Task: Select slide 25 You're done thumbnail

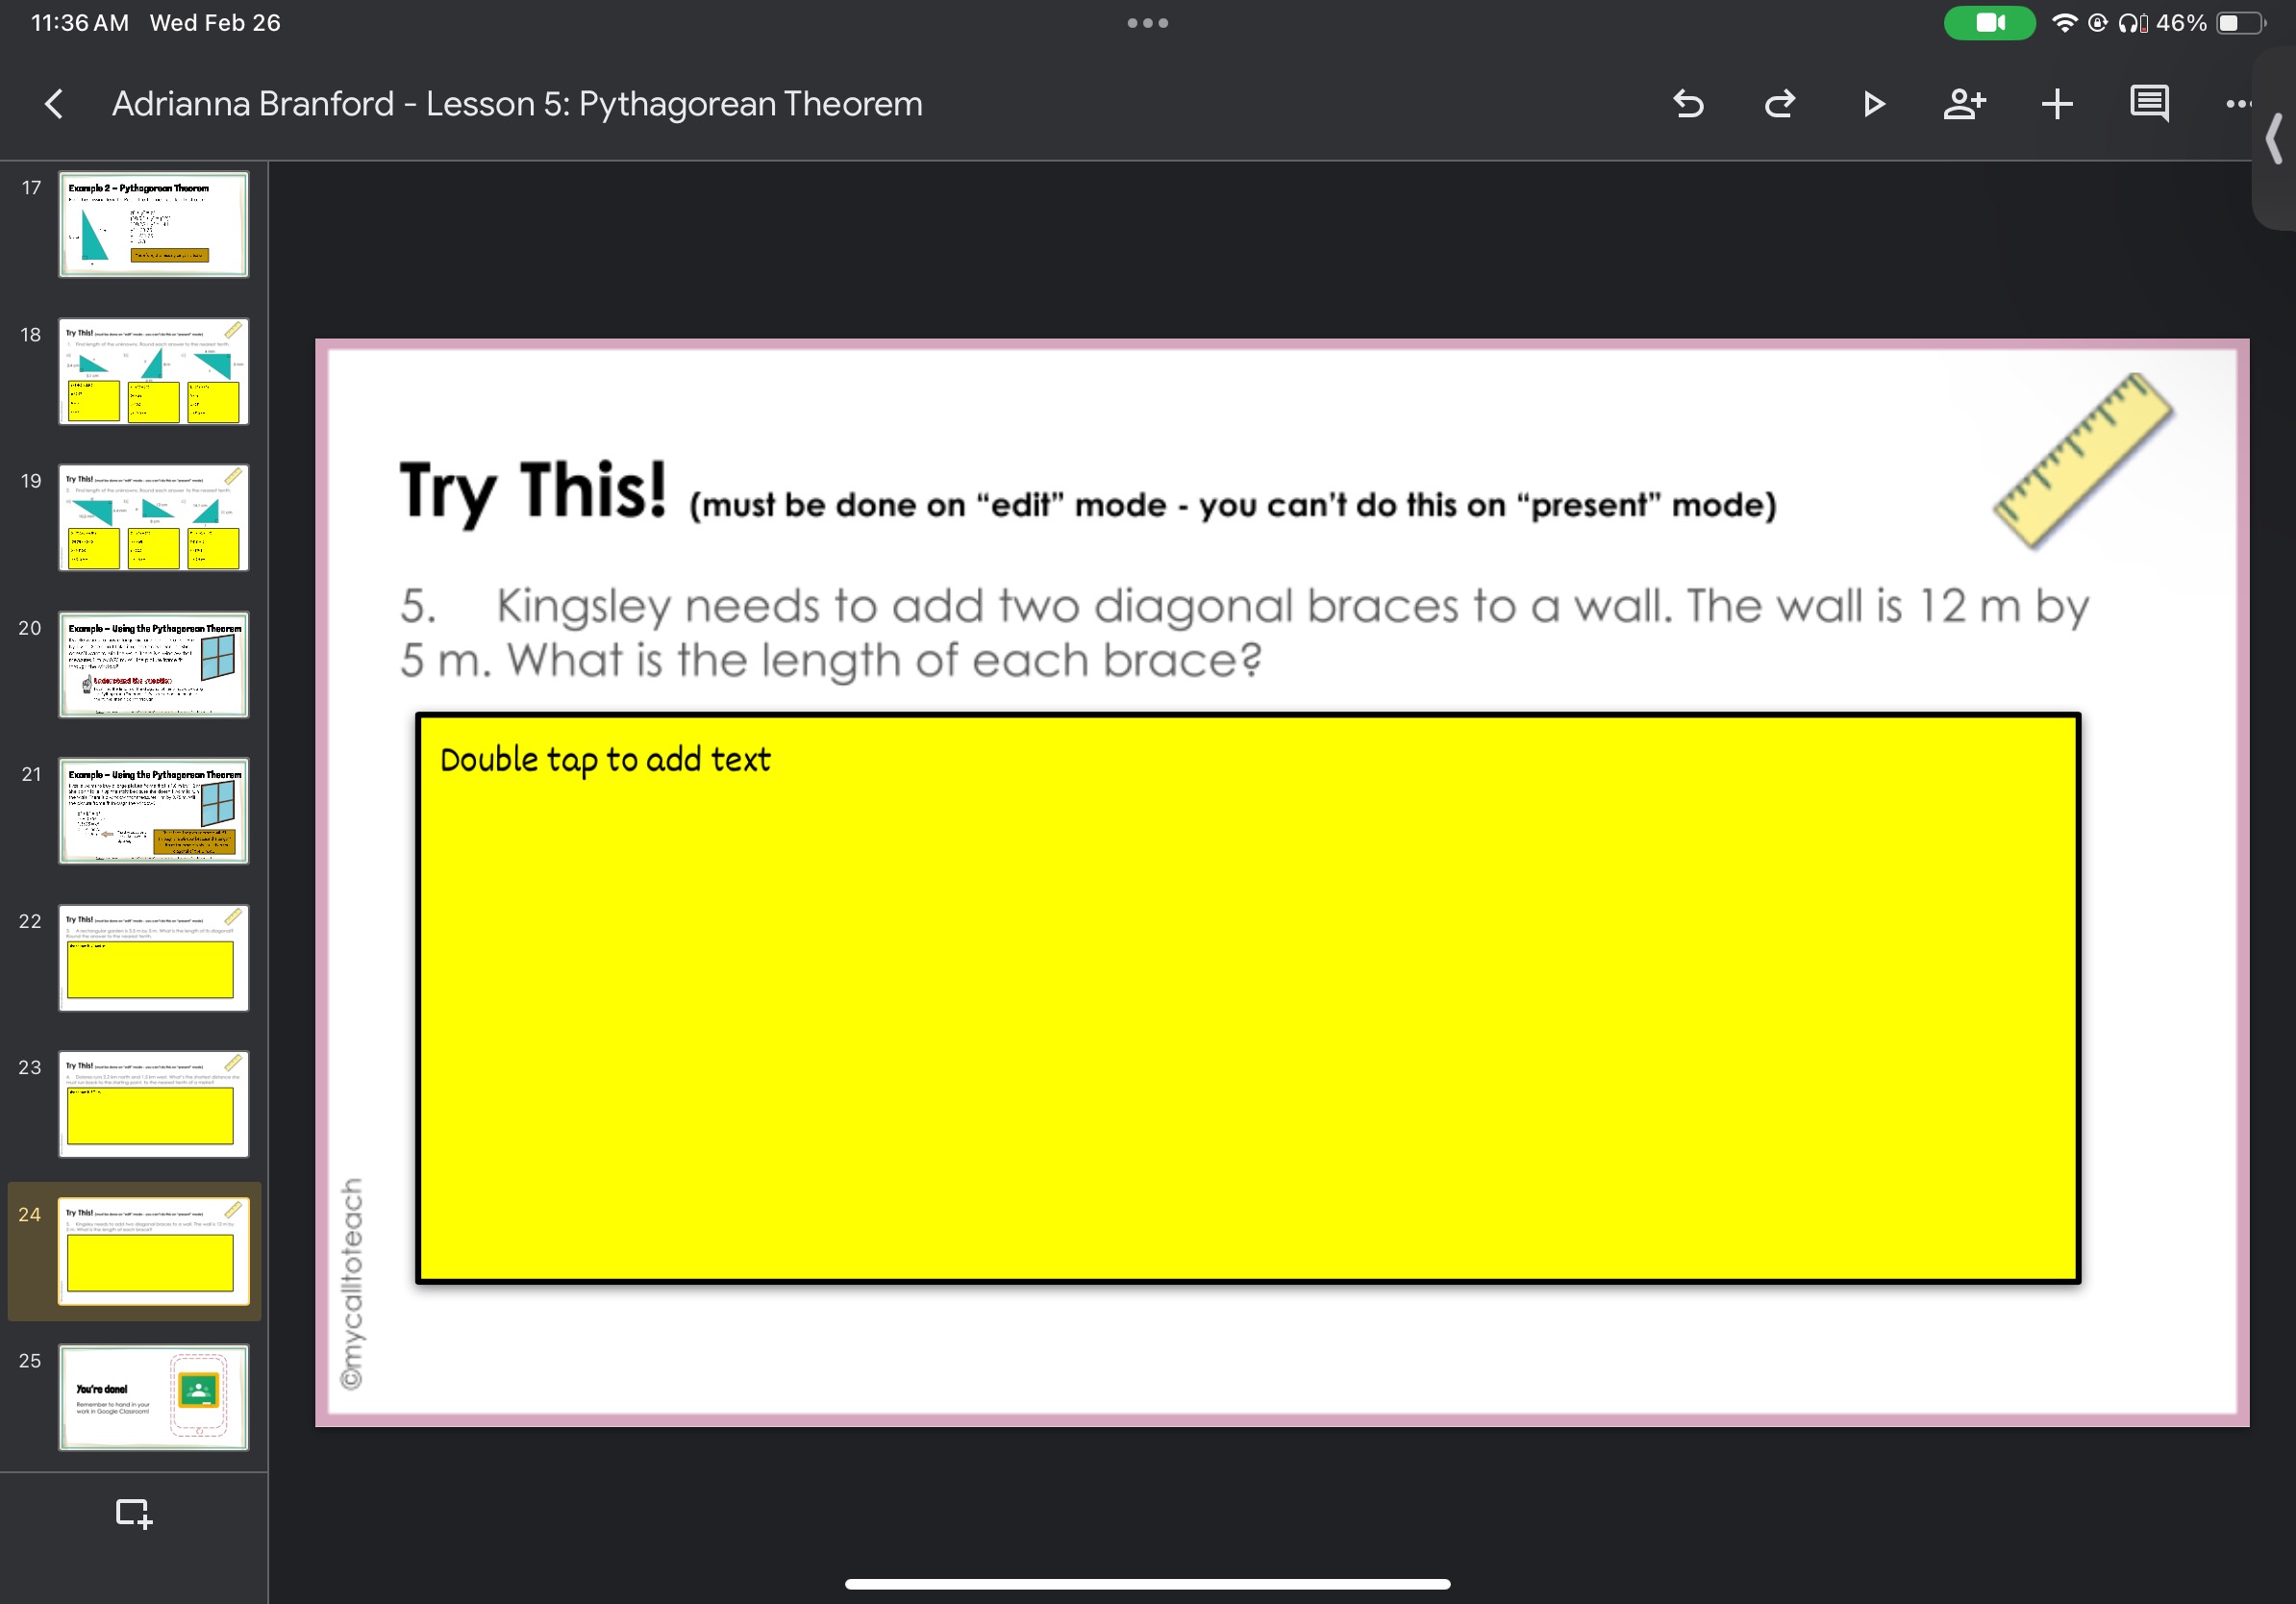Action: coord(154,1396)
